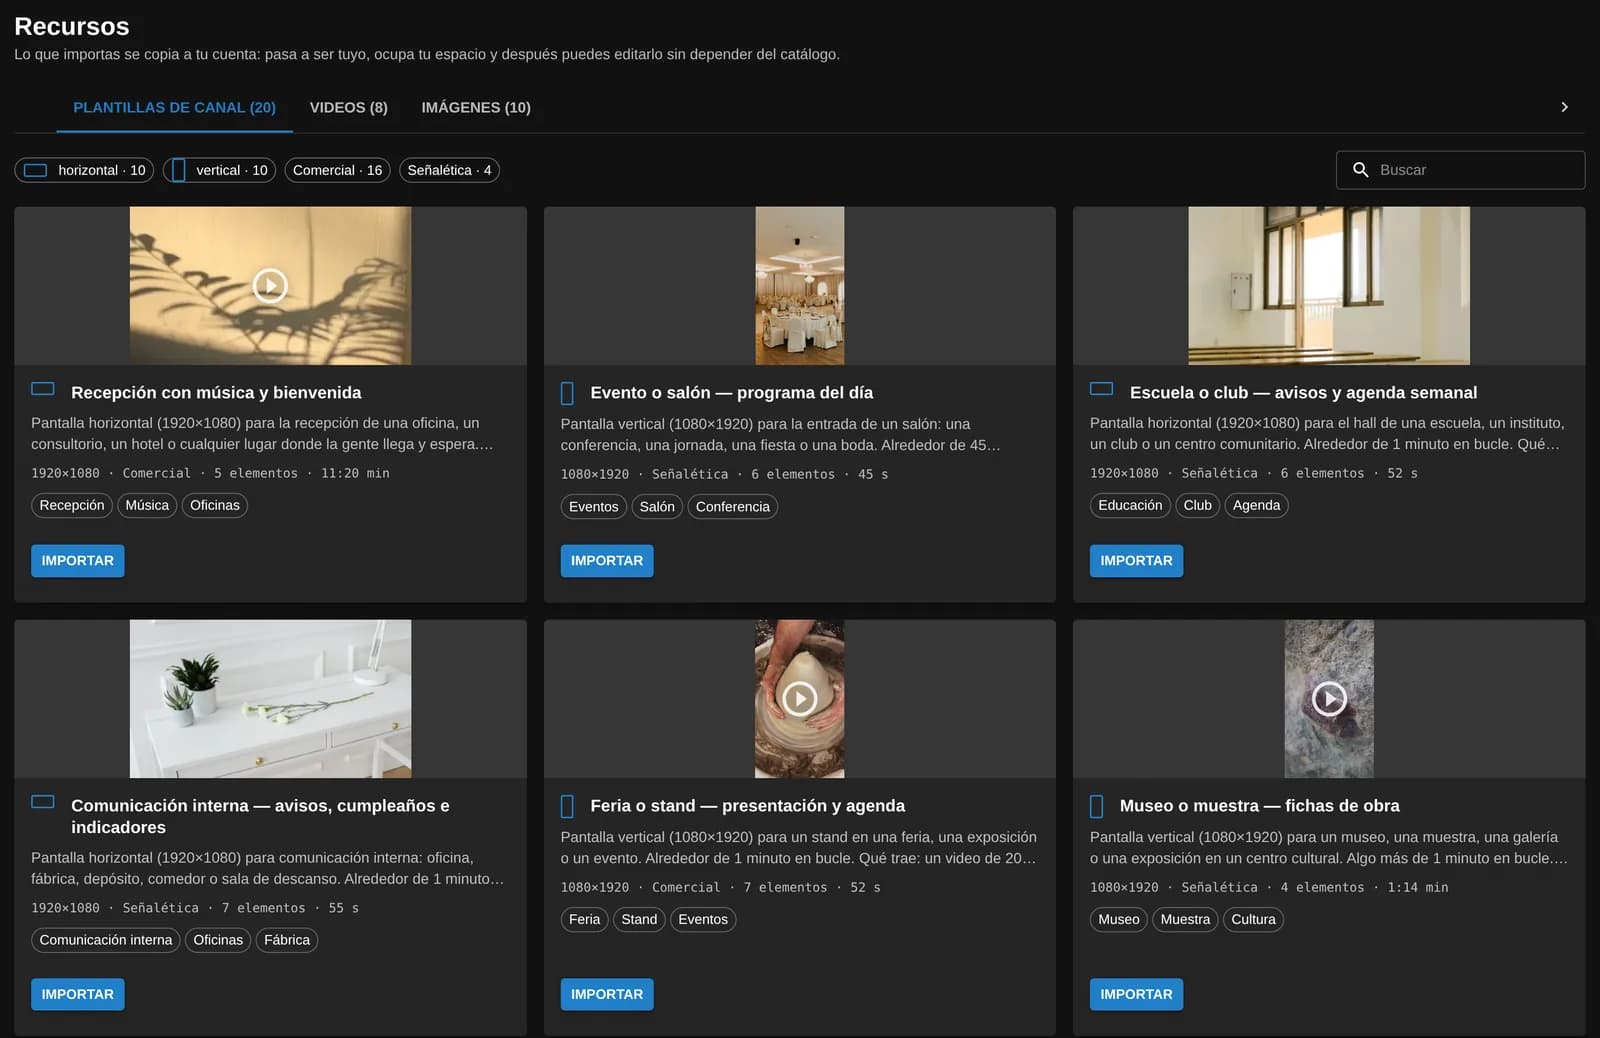Play the Recepción con música video preview

click(270, 286)
